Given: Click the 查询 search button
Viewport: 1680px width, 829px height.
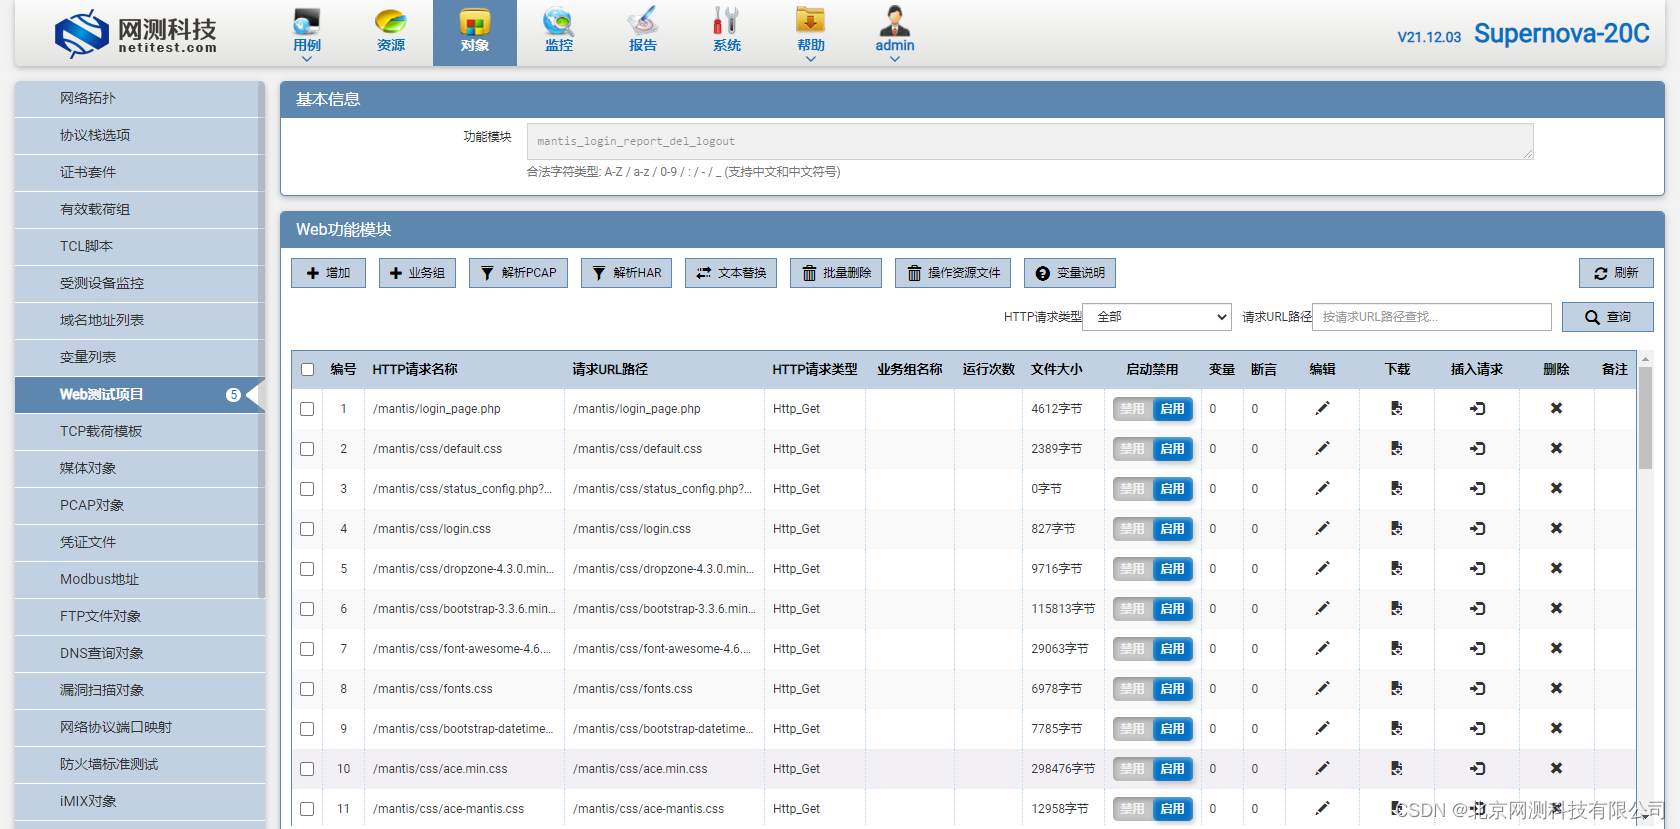Looking at the screenshot, I should pyautogui.click(x=1608, y=317).
